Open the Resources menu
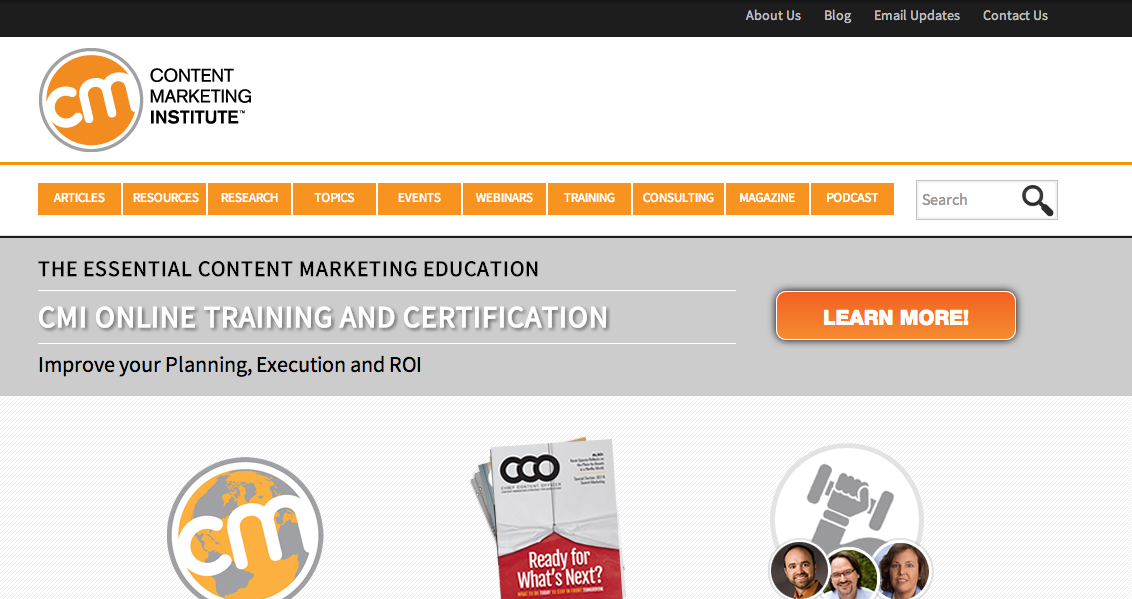The image size is (1132, 599). pos(165,198)
